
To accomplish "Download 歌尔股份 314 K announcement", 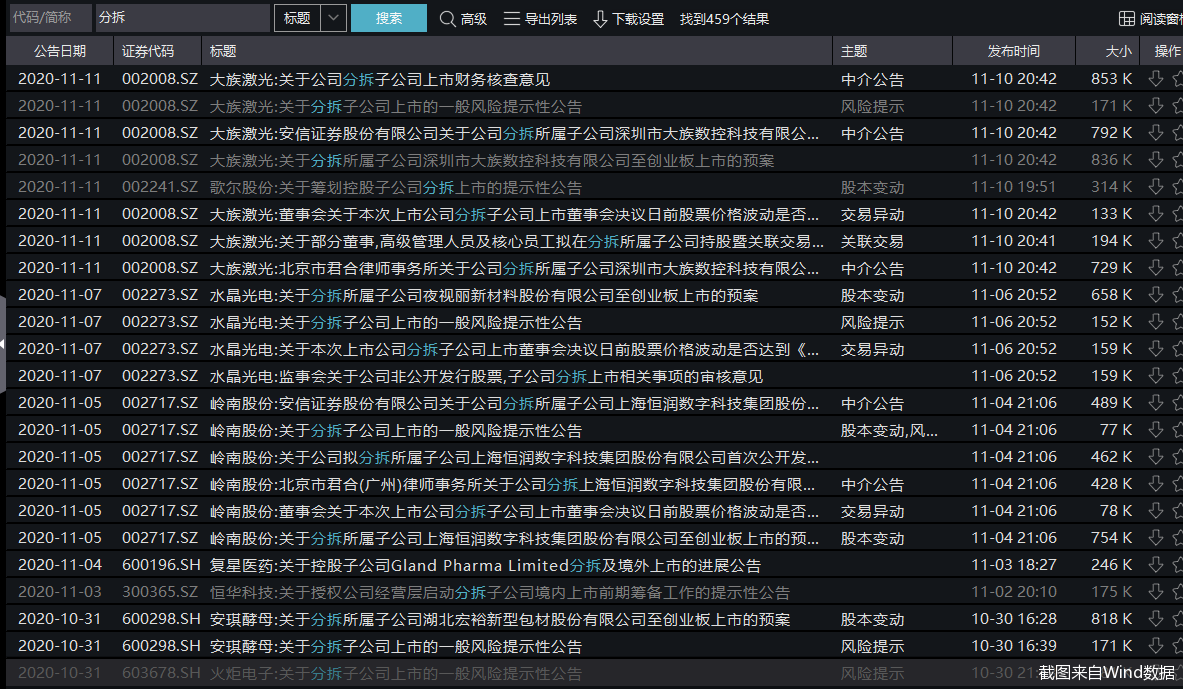I will click(1155, 186).
